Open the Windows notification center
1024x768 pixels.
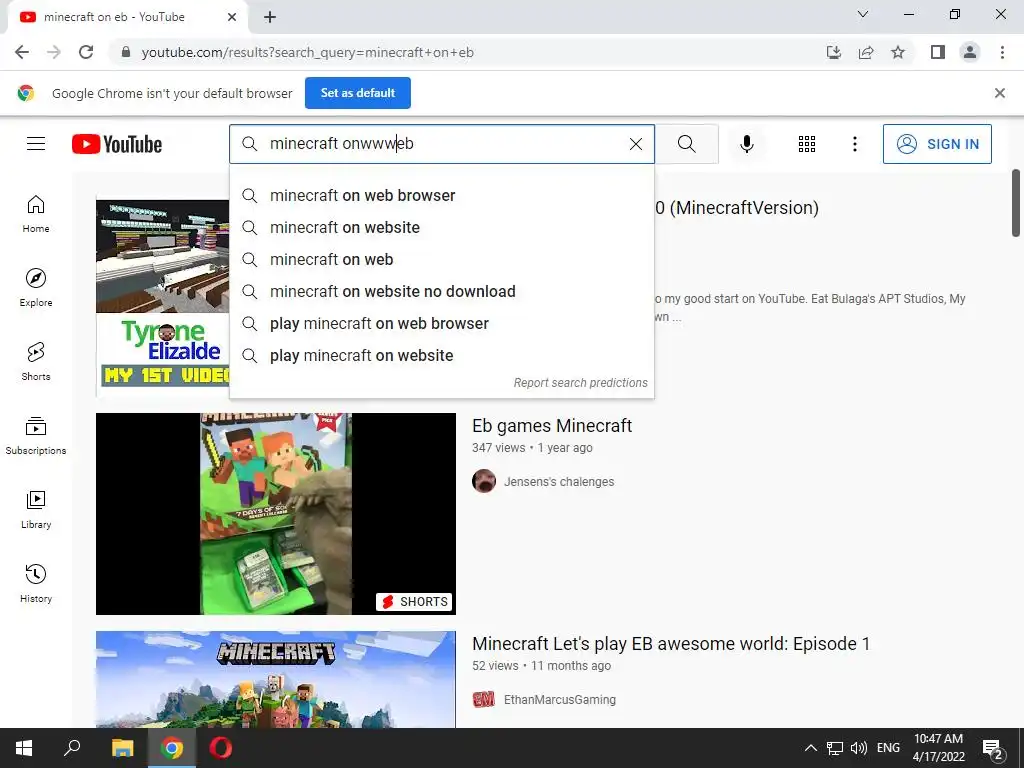993,748
